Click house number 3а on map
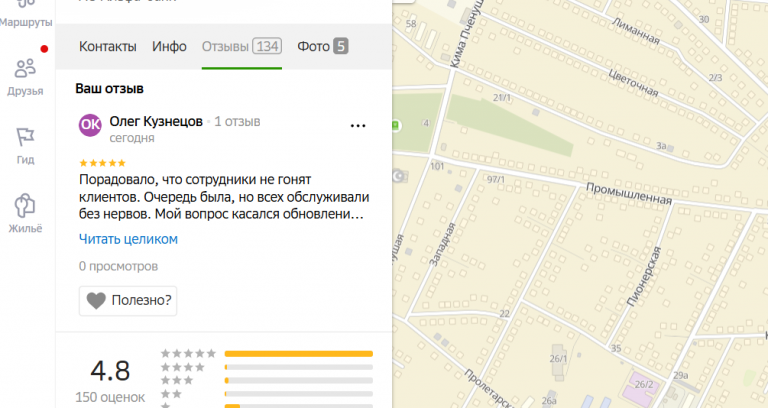This screenshot has width=768, height=408. pos(661,146)
